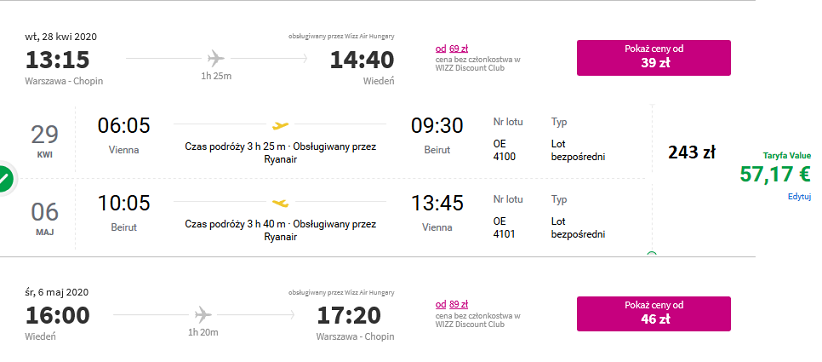Viewport: 822px width, 362px height.
Task: Select the 06 MAJ date block
Action: click(x=45, y=217)
